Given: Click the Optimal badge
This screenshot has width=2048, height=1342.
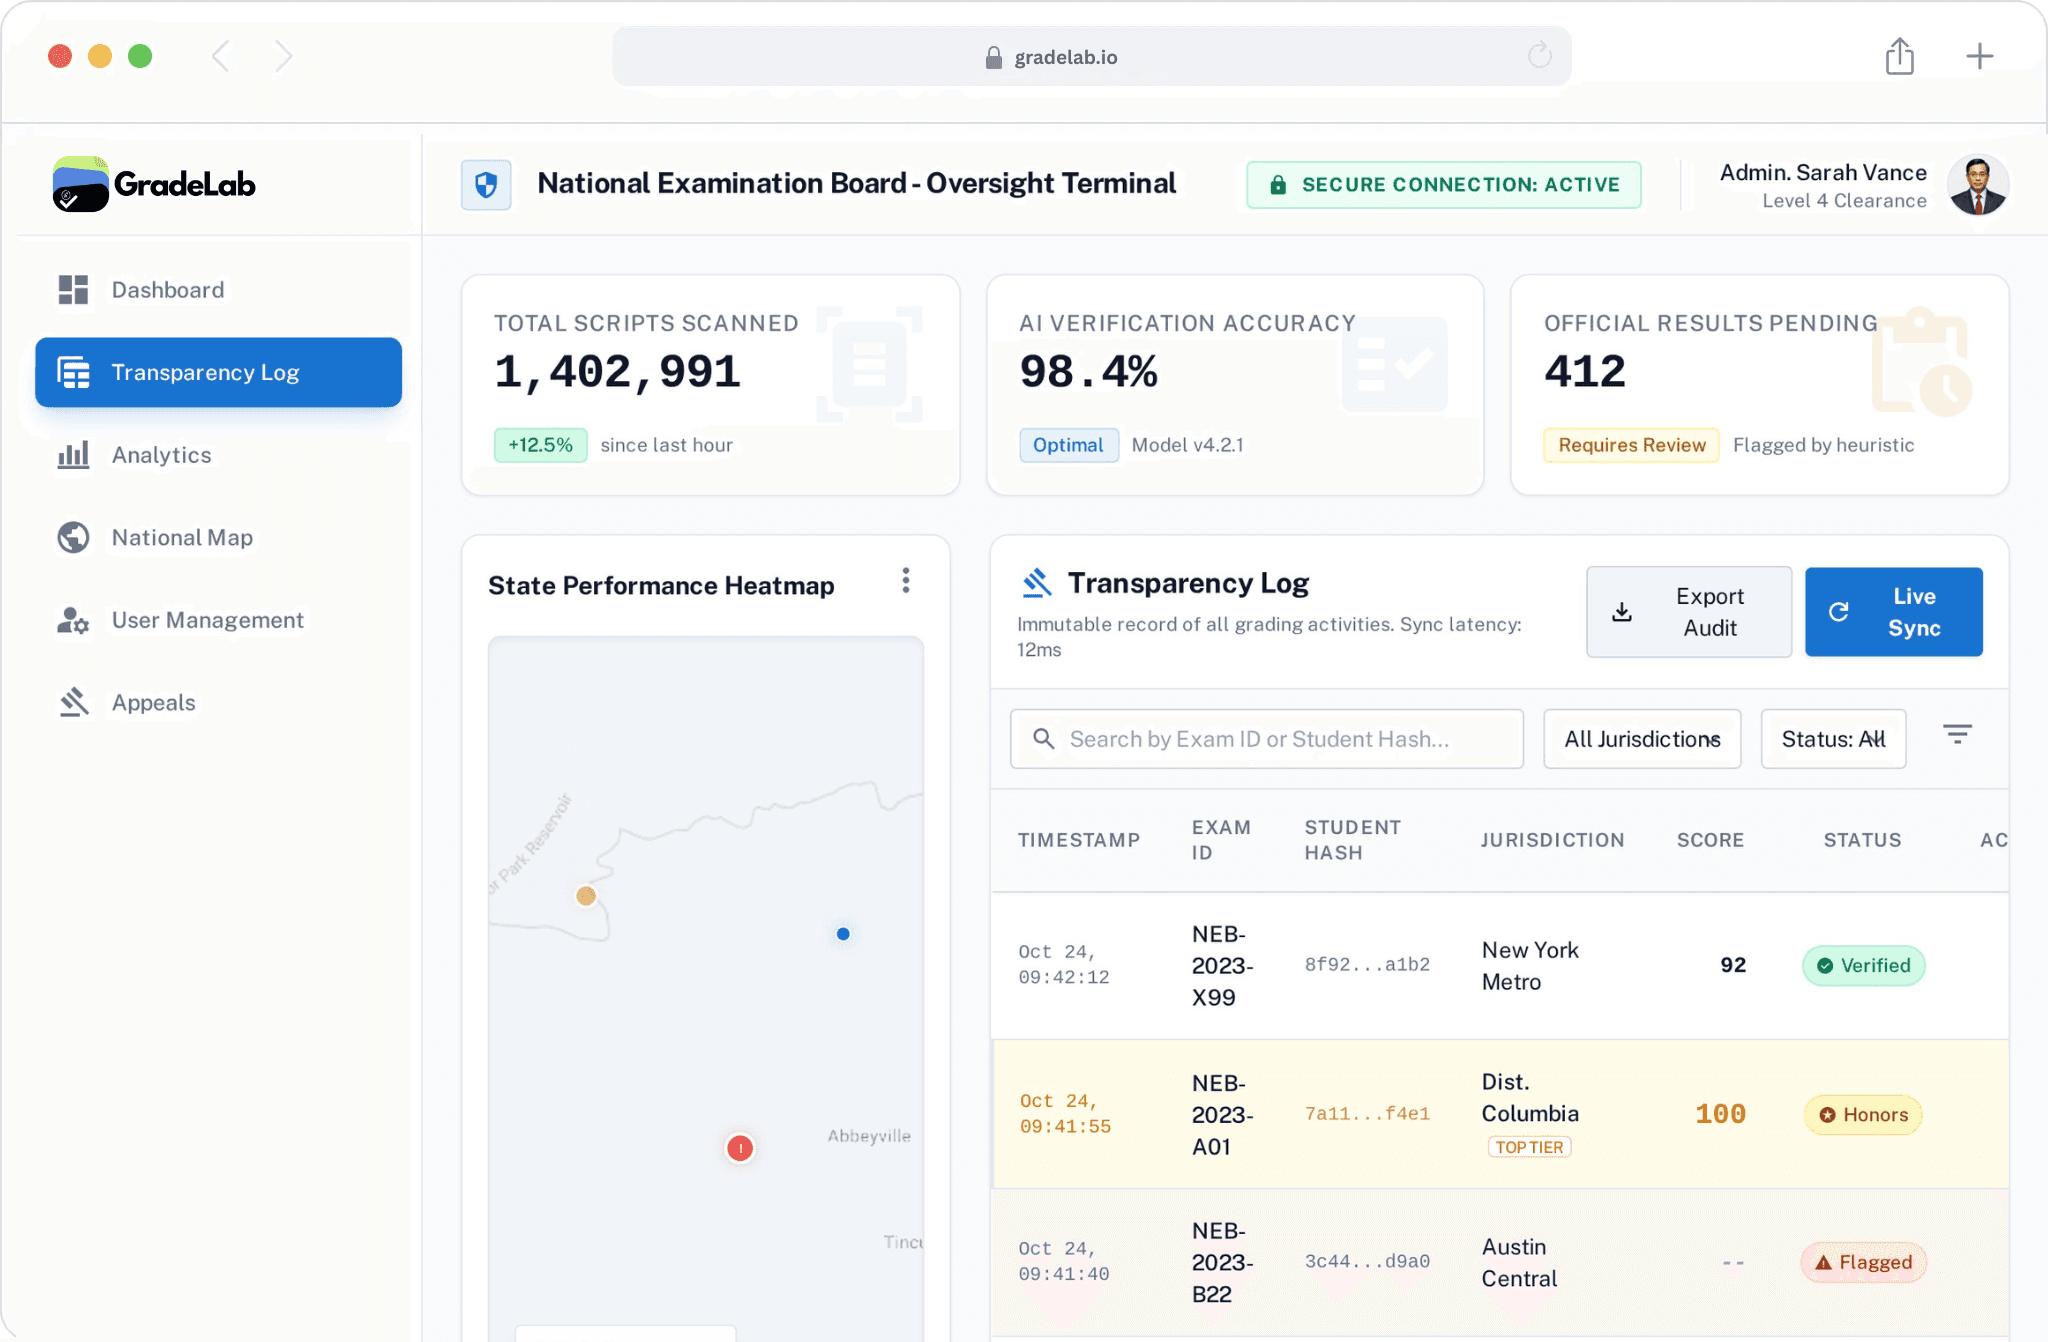Looking at the screenshot, I should coord(1068,445).
